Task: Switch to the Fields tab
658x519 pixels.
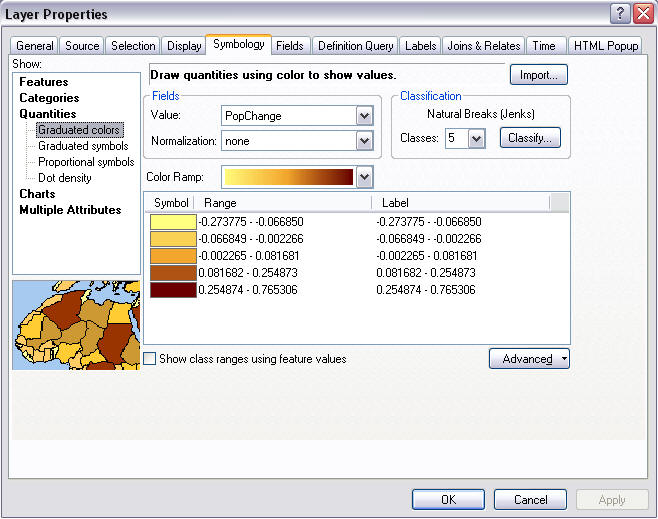Action: click(x=290, y=46)
